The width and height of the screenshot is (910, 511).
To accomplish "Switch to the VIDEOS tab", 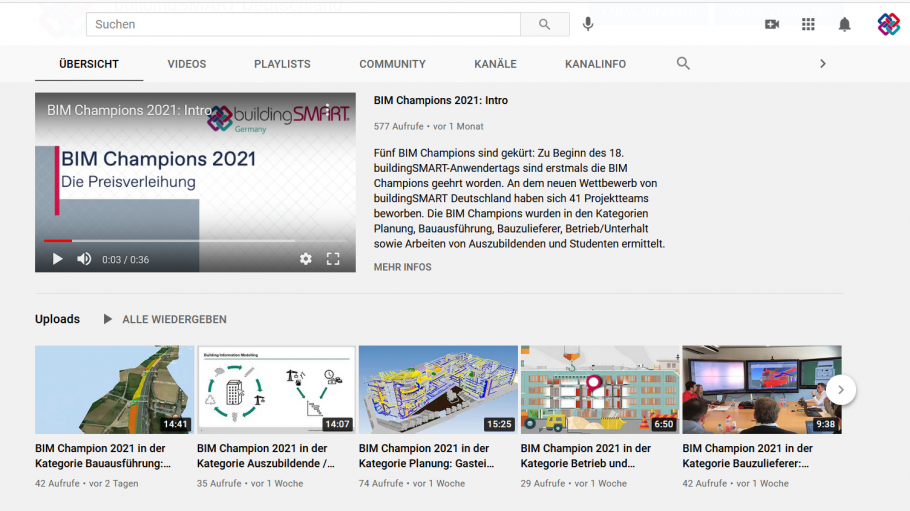I will click(187, 64).
